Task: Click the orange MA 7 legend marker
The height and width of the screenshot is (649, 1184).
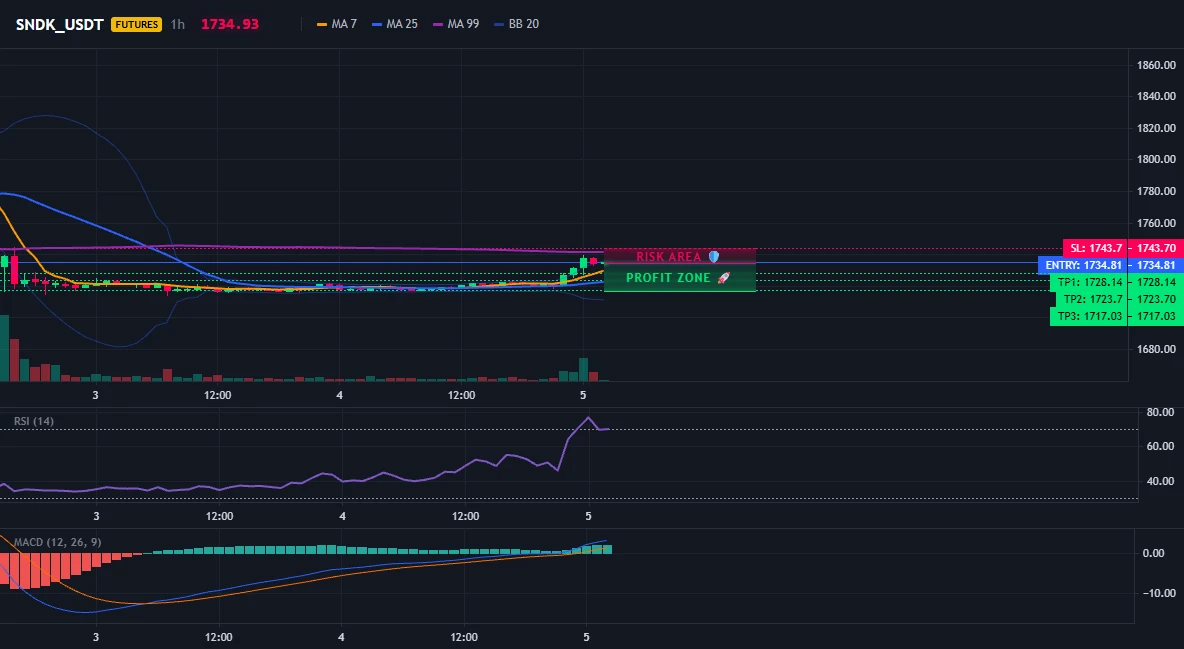Action: point(322,24)
